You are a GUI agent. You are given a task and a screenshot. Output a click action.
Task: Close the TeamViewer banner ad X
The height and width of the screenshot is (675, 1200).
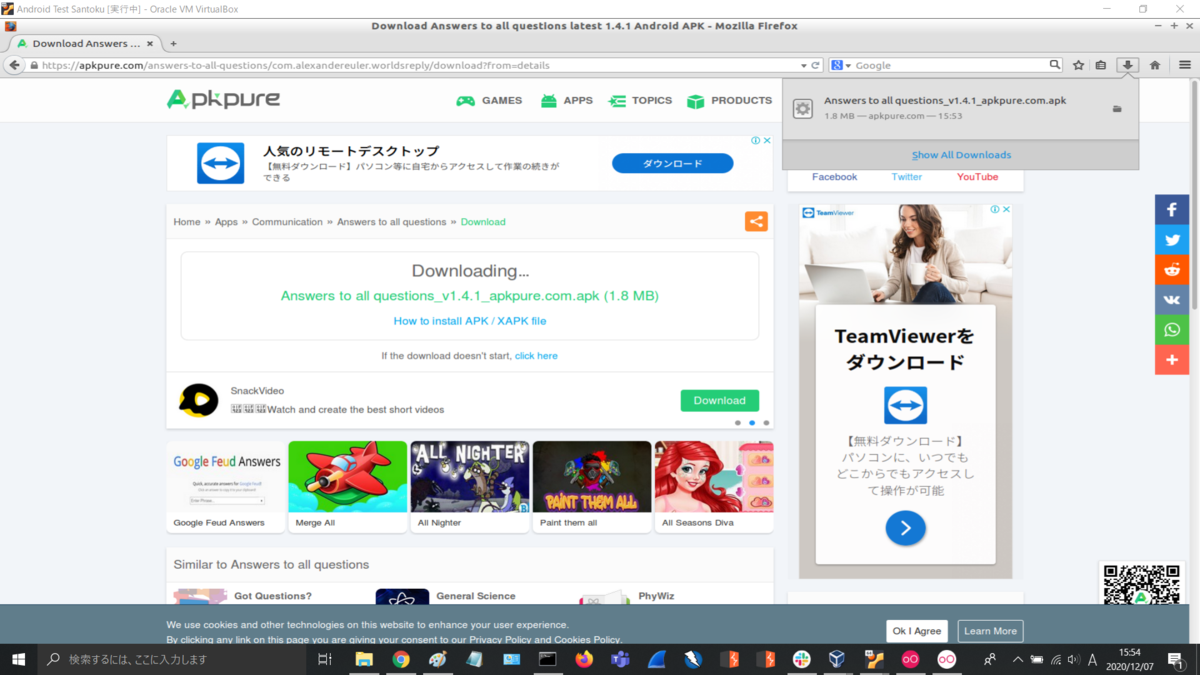767,141
